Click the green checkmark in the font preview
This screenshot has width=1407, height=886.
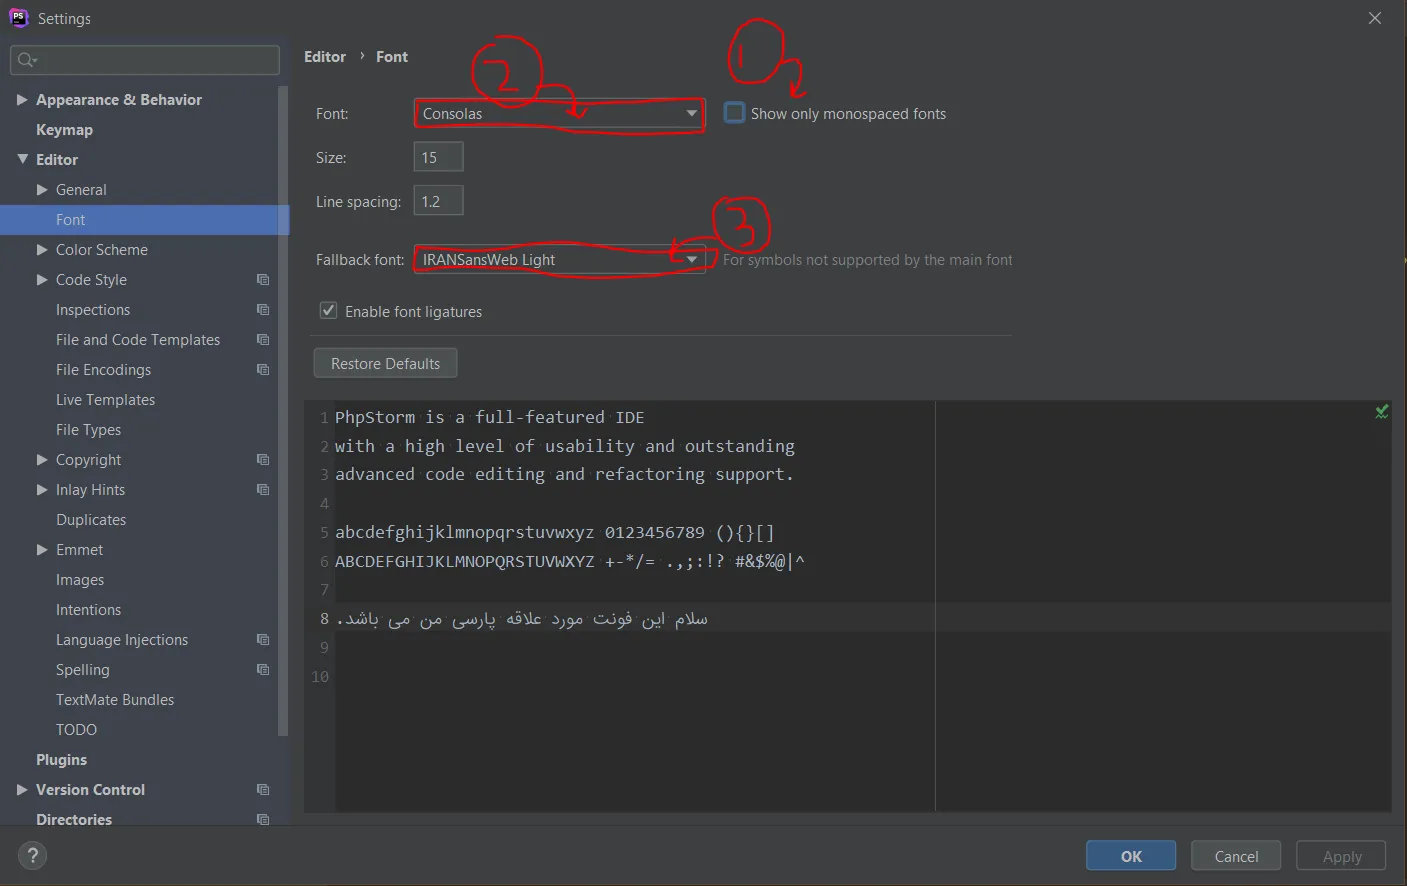pyautogui.click(x=1381, y=411)
